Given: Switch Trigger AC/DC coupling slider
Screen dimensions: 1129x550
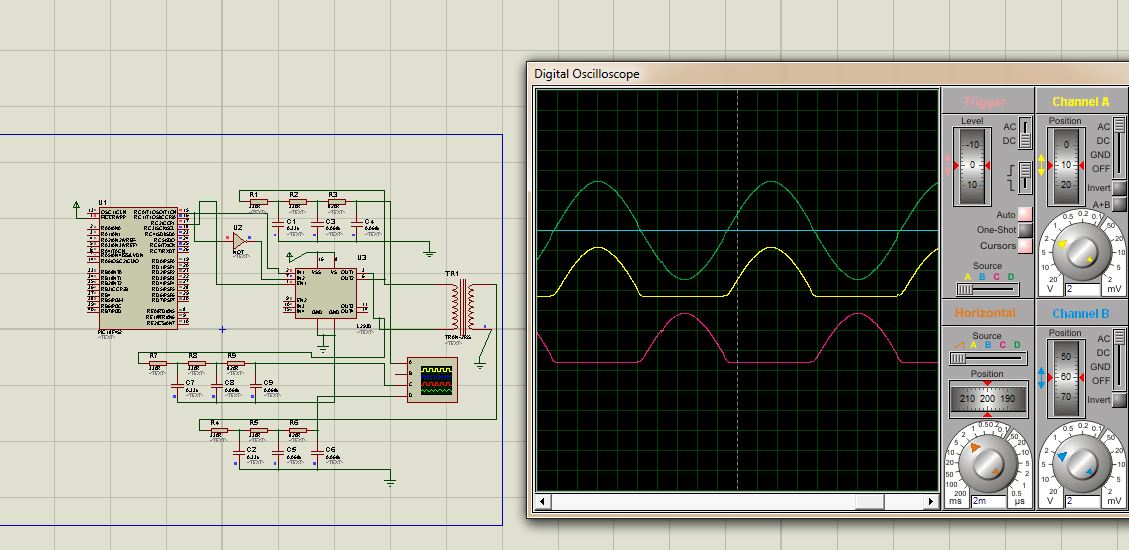Looking at the screenshot, I should click(1025, 134).
